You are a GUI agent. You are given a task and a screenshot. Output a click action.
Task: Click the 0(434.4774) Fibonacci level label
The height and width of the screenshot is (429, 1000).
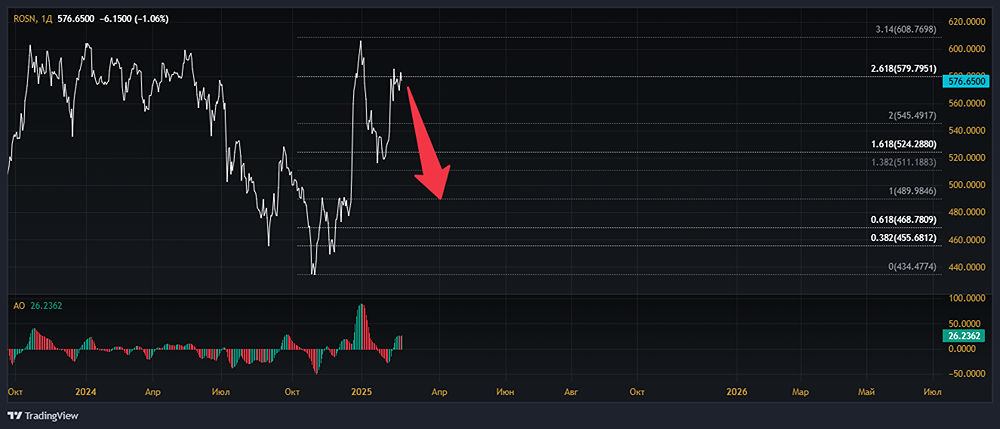pos(913,267)
